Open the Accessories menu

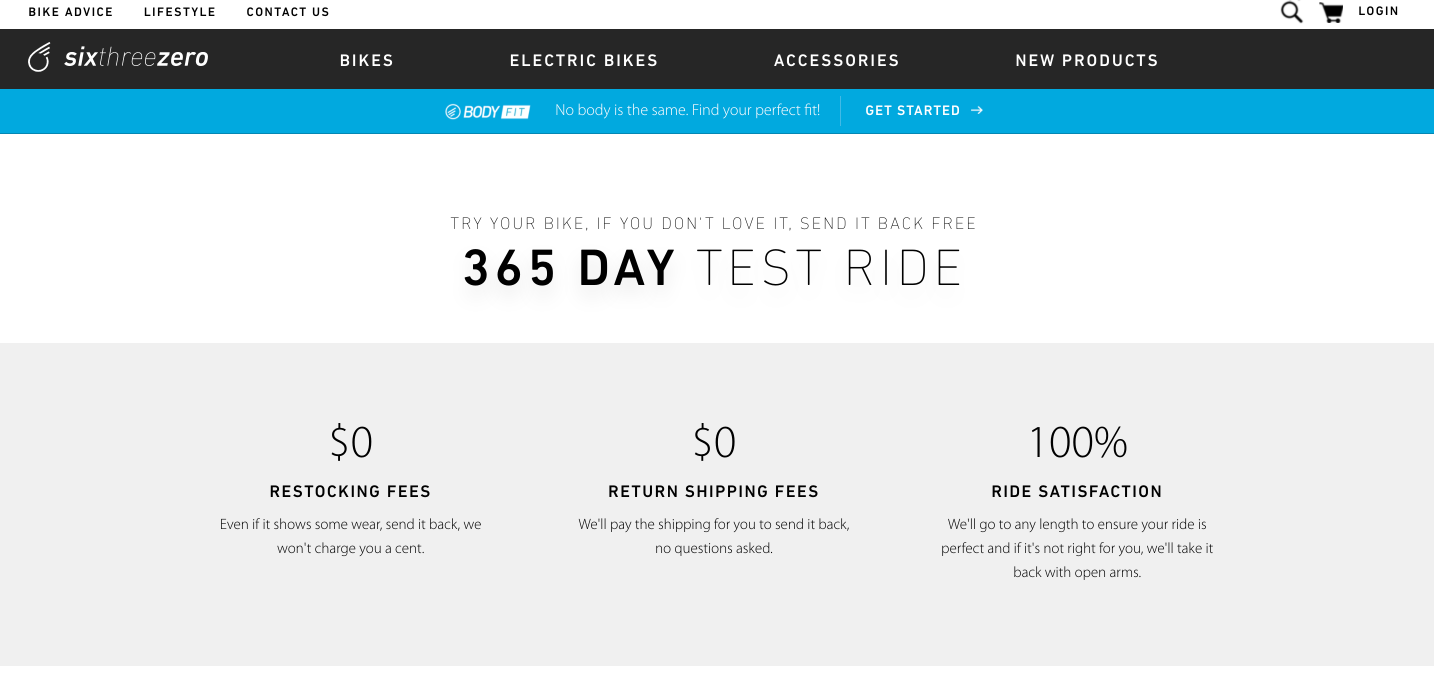click(837, 60)
